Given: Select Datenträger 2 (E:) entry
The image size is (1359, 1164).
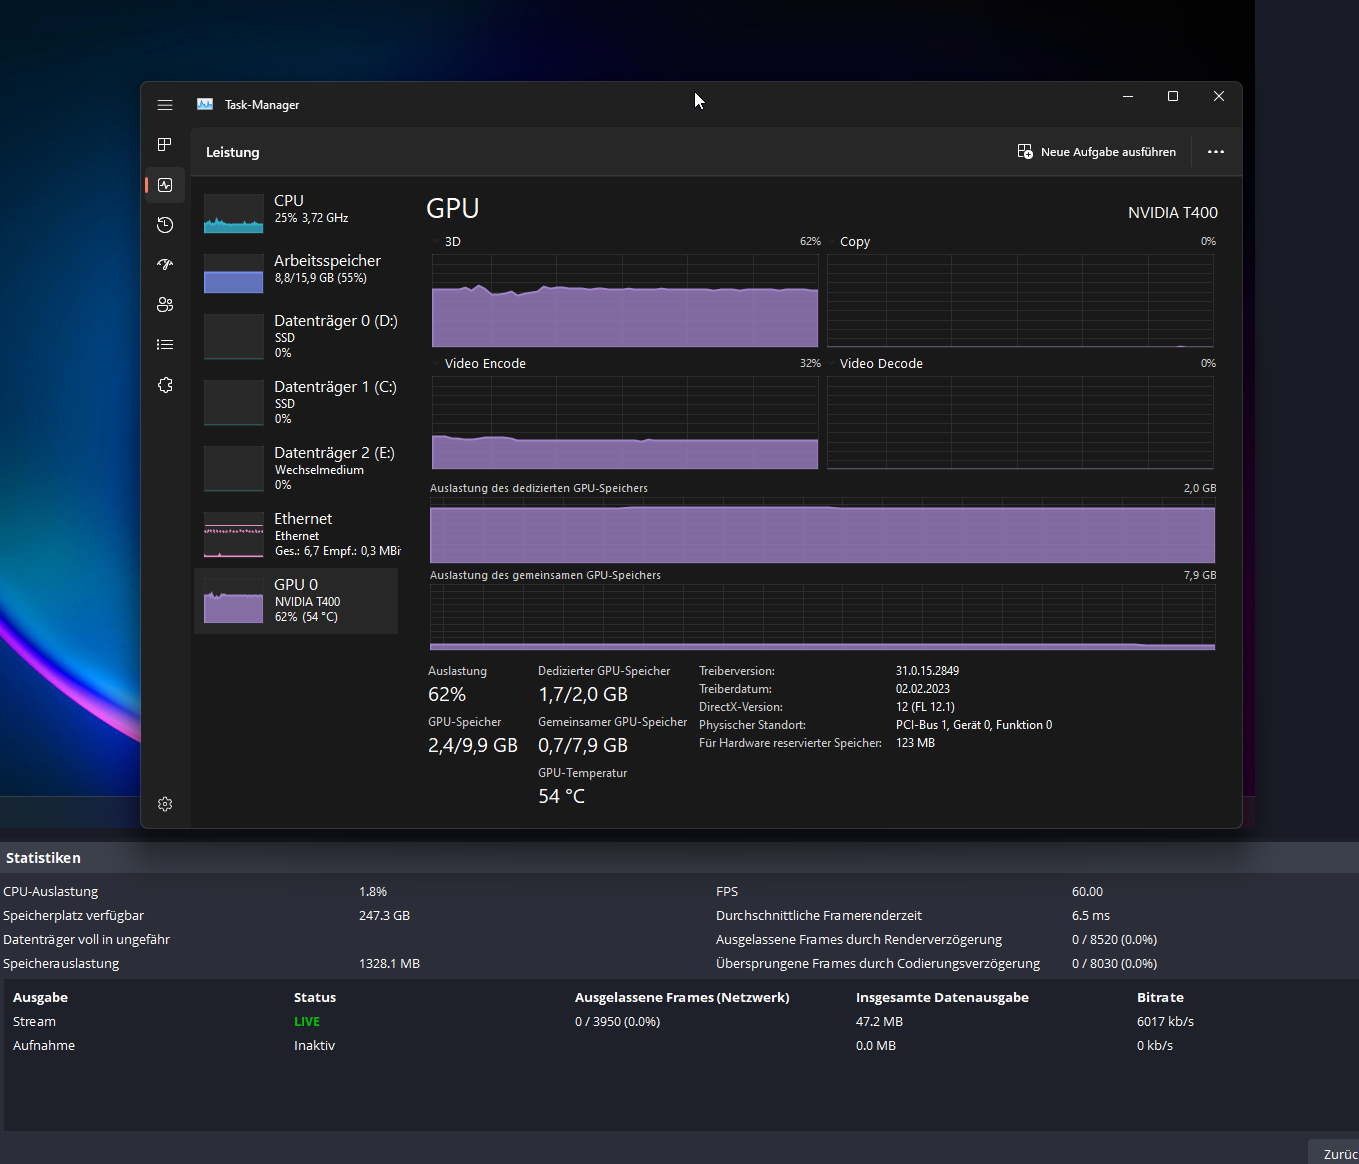Looking at the screenshot, I should pos(296,468).
